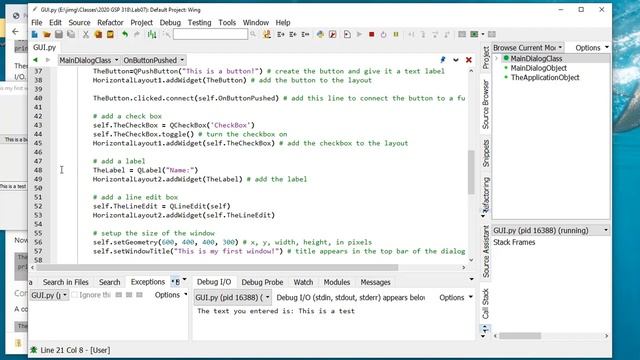Click the green Undo arrow

click(125, 35)
